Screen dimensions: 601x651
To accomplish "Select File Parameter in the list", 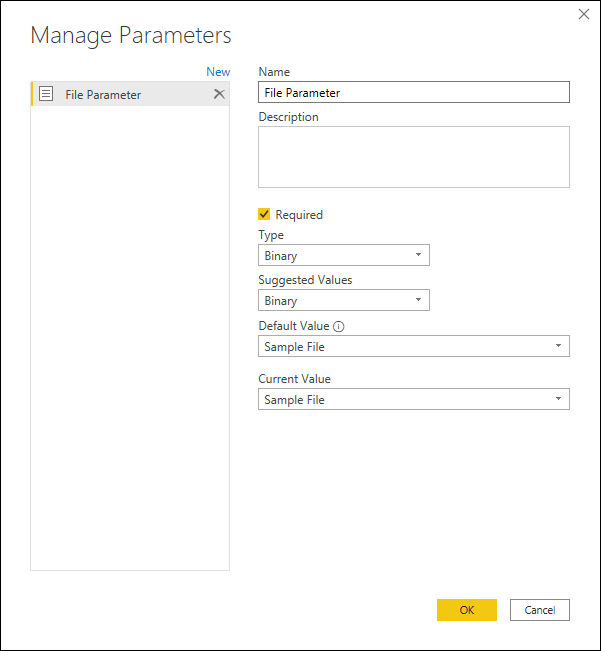I will pyautogui.click(x=130, y=94).
